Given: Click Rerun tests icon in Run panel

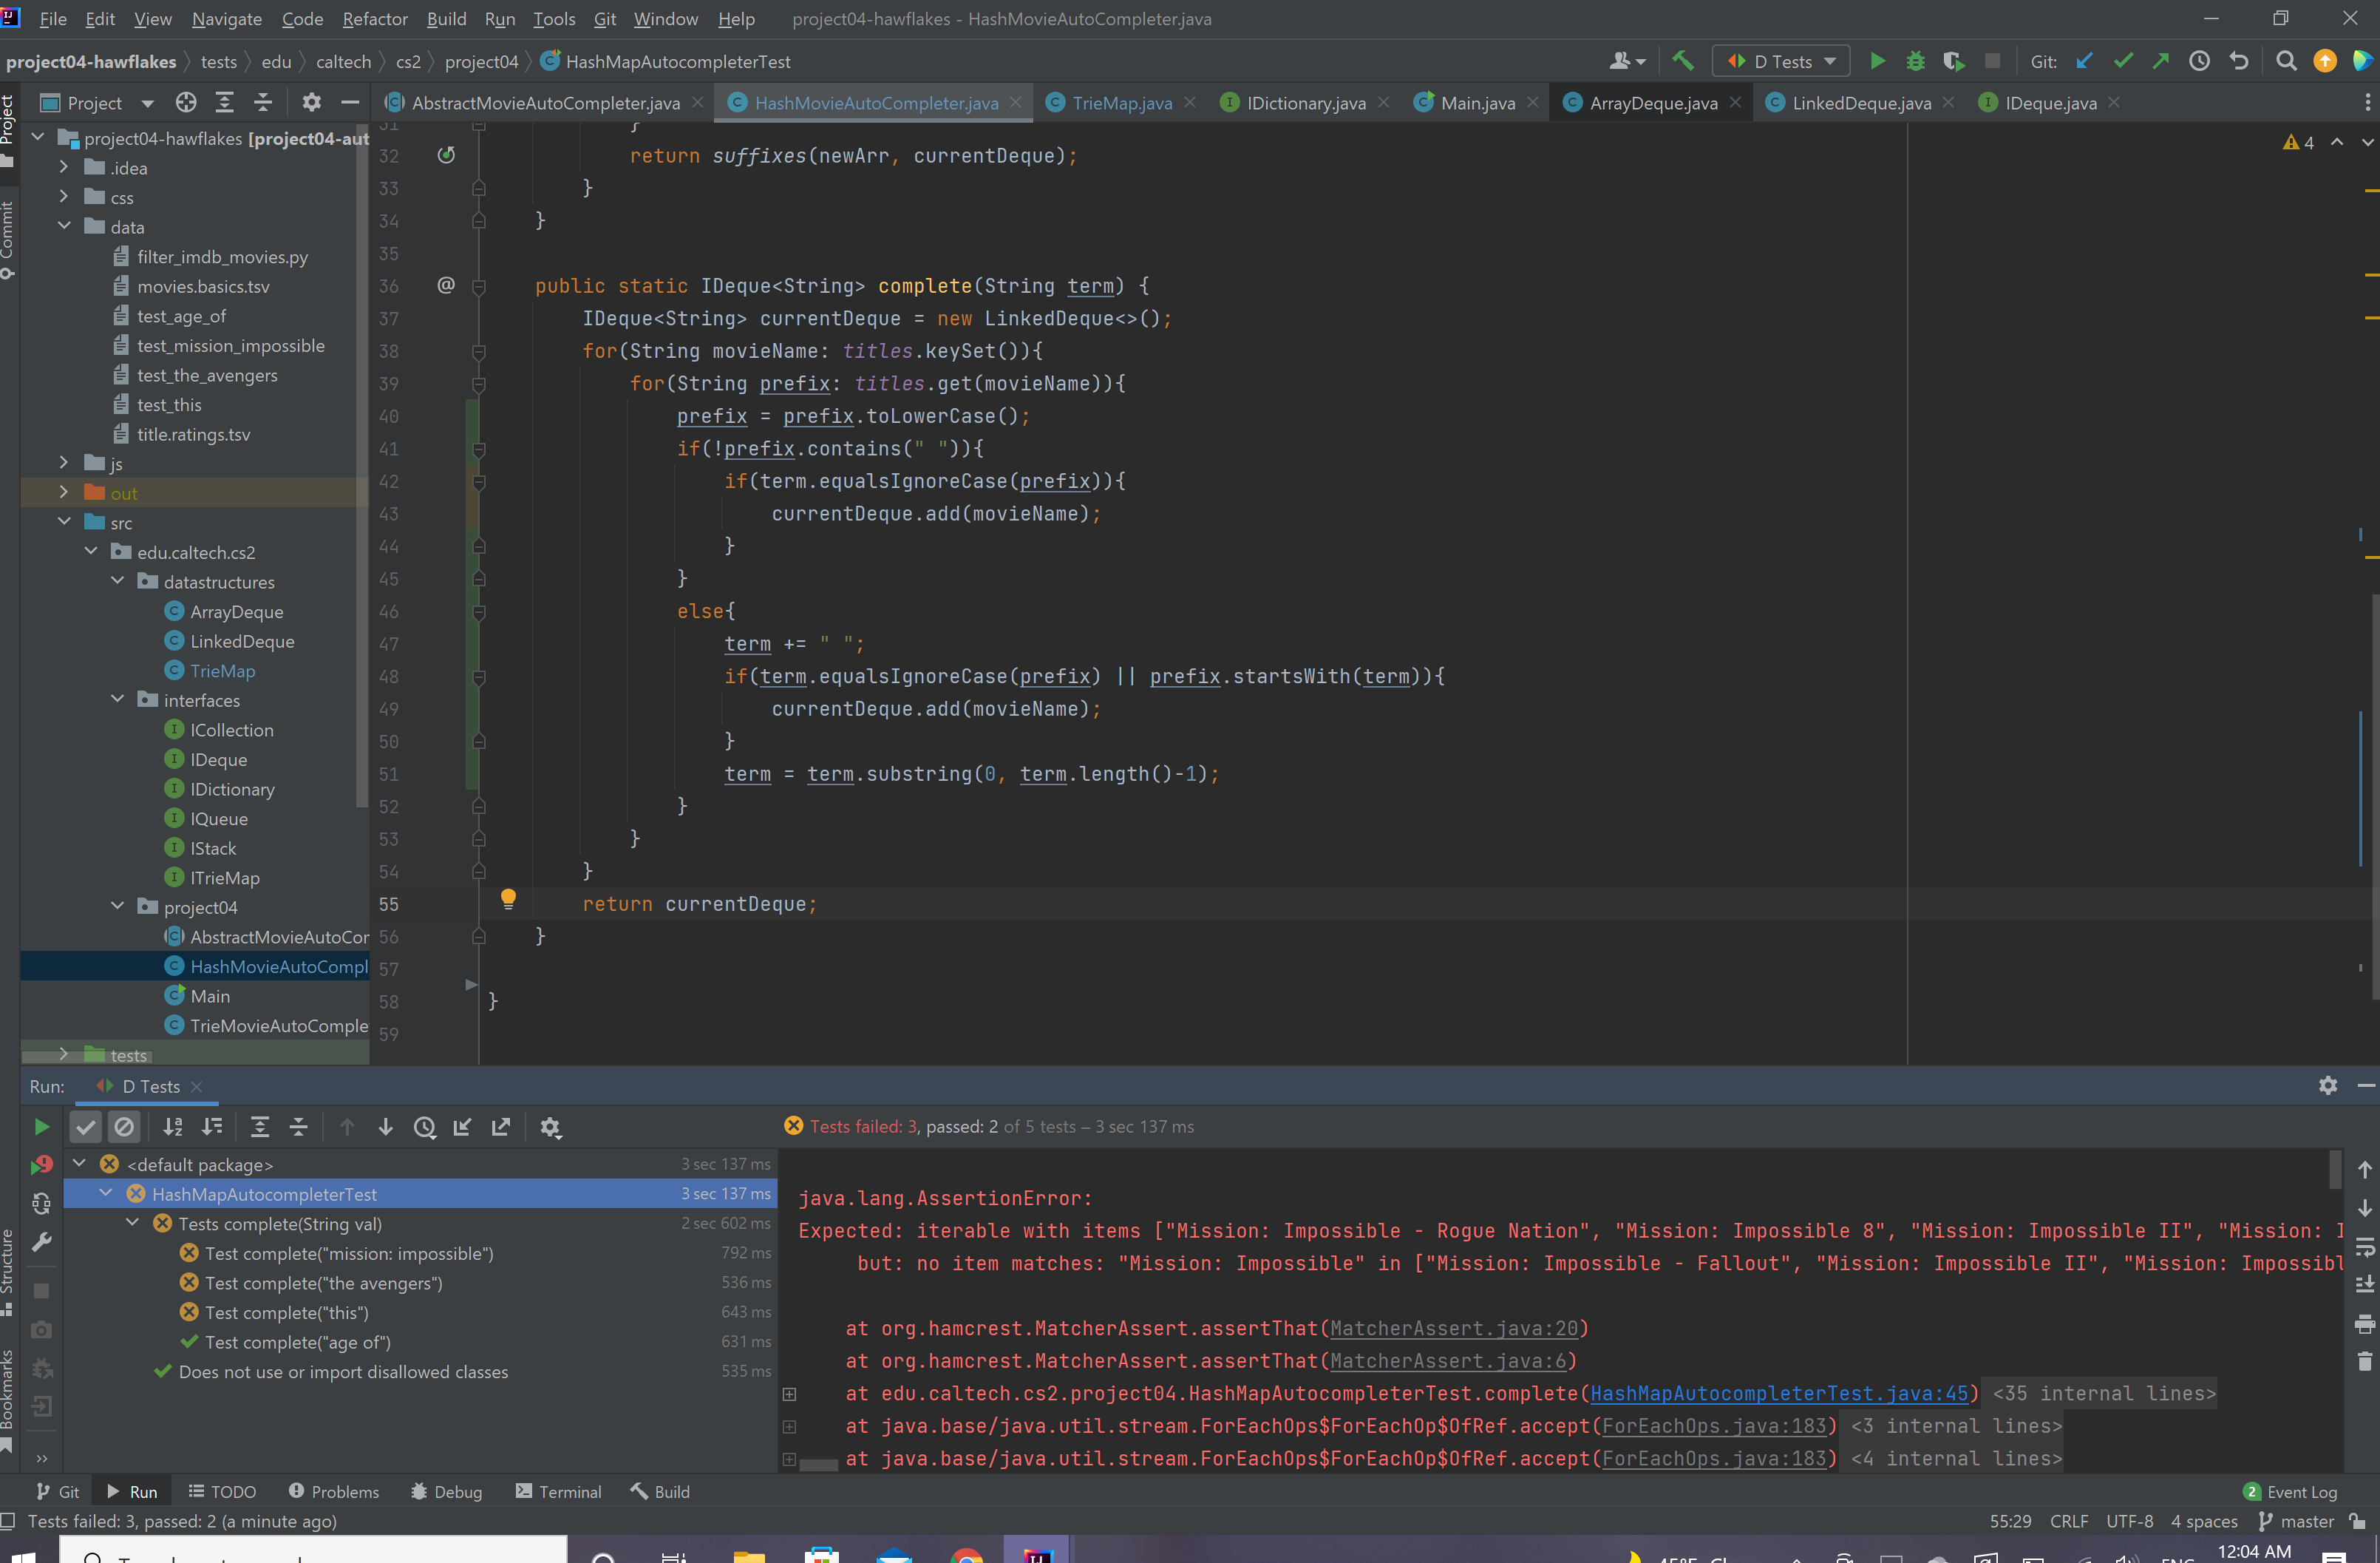Looking at the screenshot, I should [41, 1127].
